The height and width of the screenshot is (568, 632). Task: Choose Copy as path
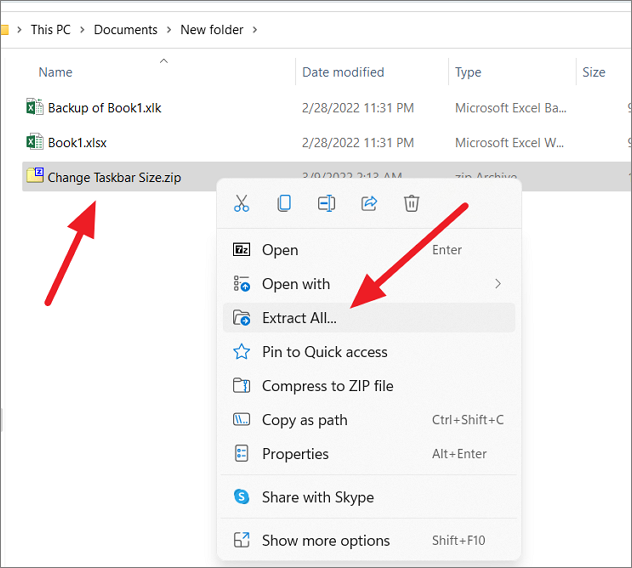(369, 420)
